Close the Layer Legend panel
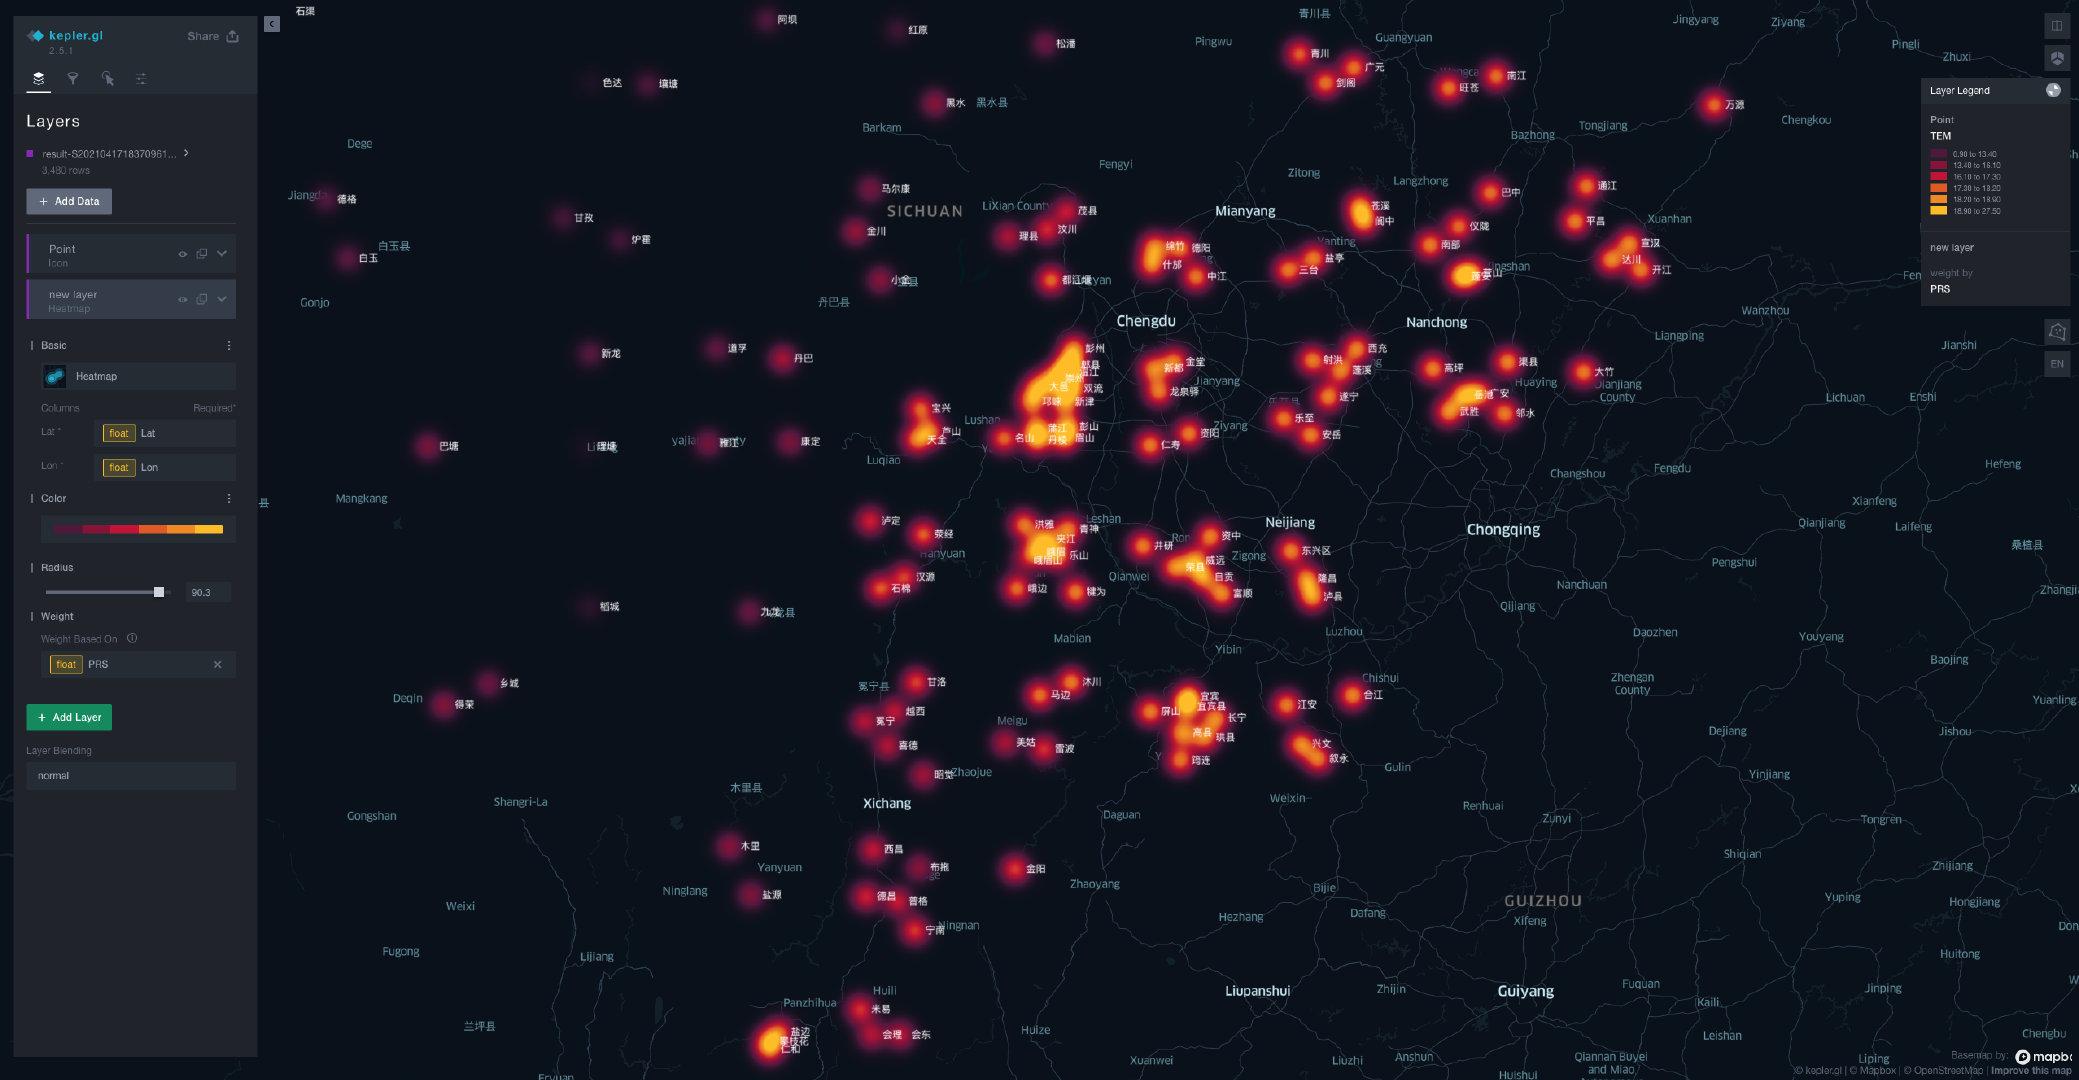This screenshot has width=2079, height=1080. (x=2053, y=90)
